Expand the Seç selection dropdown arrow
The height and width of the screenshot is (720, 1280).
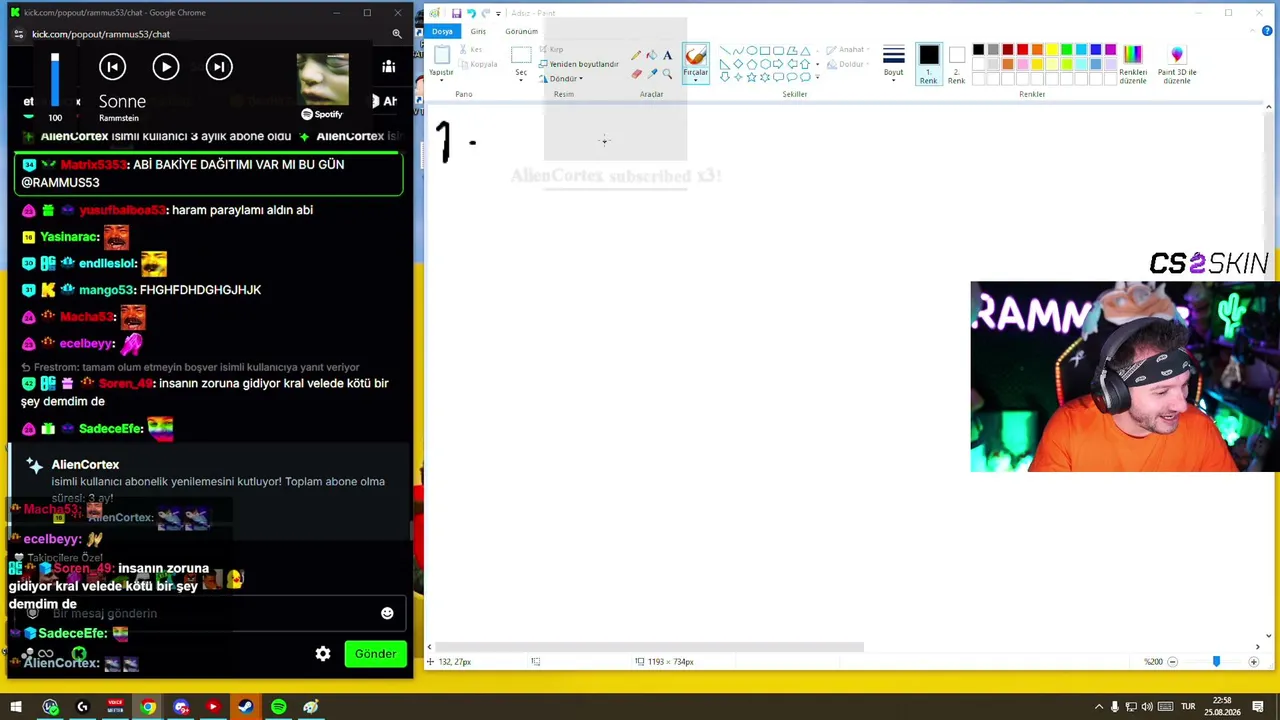(x=521, y=78)
